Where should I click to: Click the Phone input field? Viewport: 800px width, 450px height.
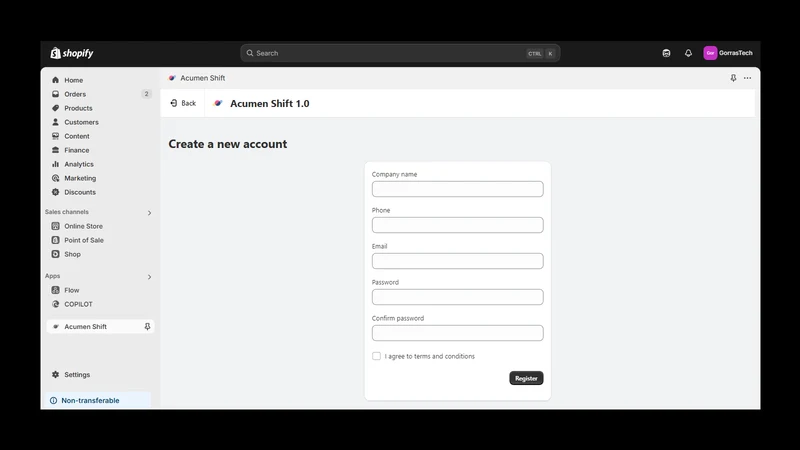[x=458, y=225]
